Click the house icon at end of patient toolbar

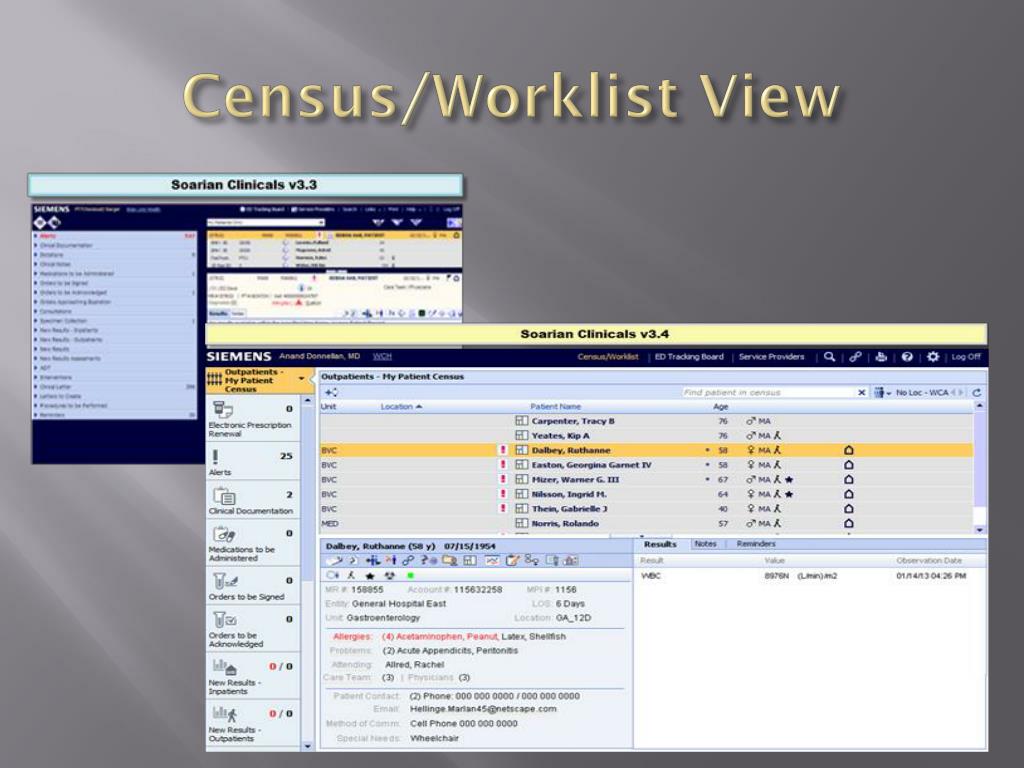point(570,560)
